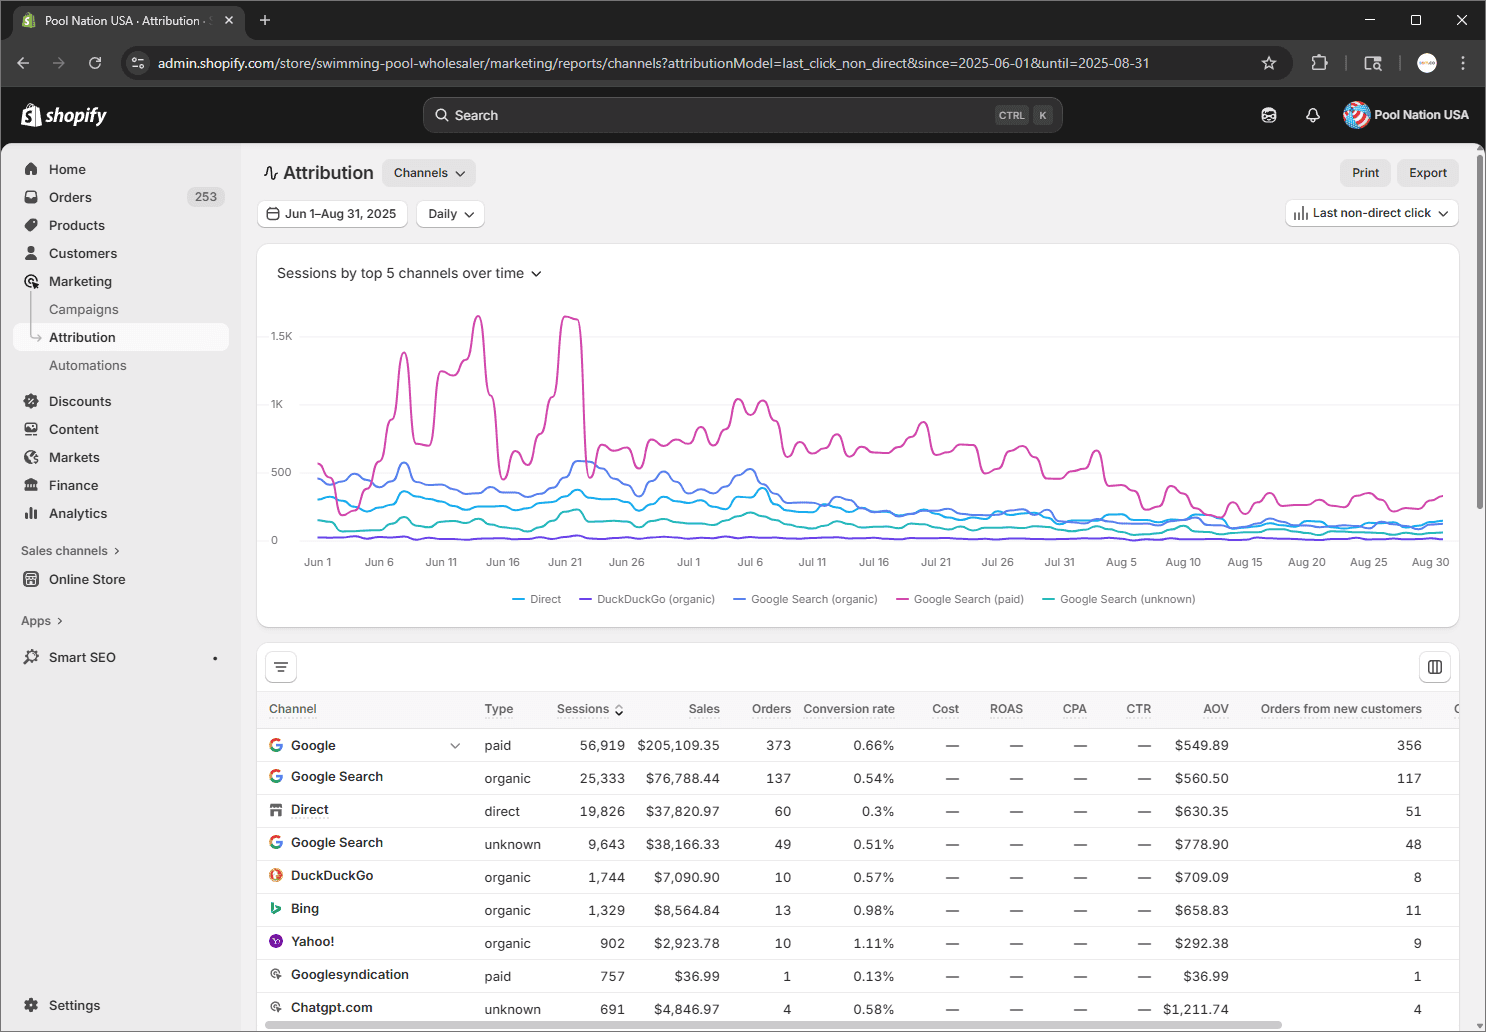Click the Finance bank icon

[x=31, y=485]
